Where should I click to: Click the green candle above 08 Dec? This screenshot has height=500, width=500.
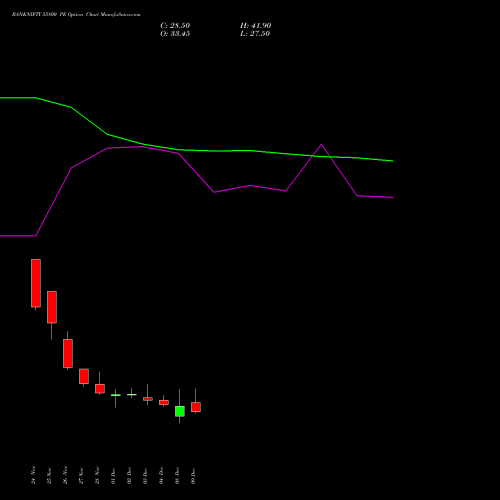[x=180, y=411]
